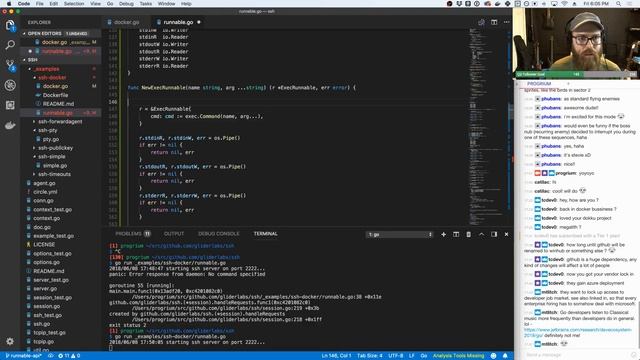
Task: Open Dockerfile in the explorer
Action: coord(56,95)
